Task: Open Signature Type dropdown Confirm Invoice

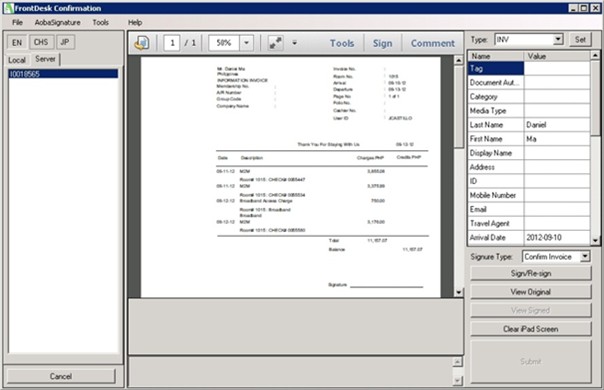Action: tap(585, 256)
